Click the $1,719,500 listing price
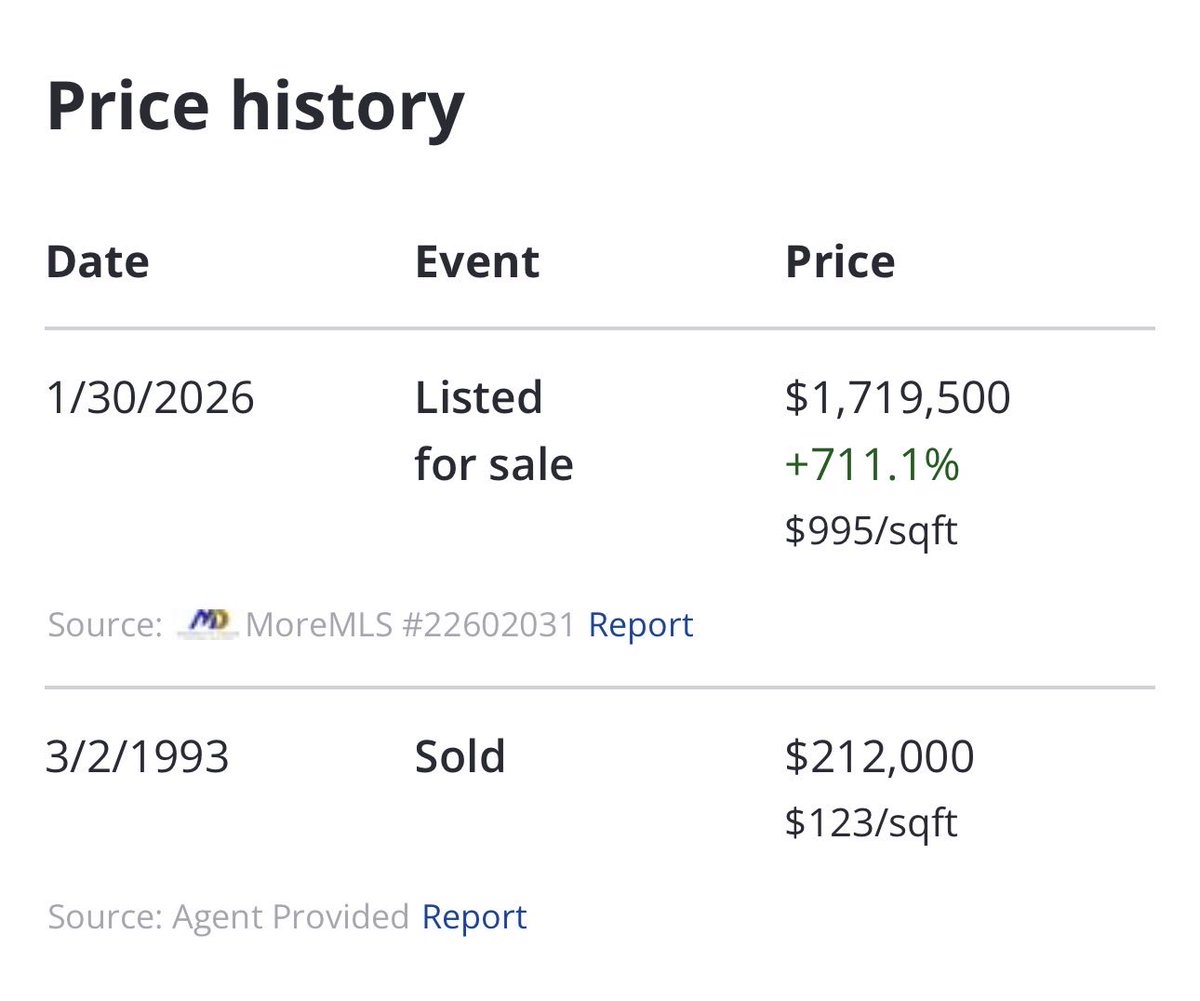 pos(897,398)
